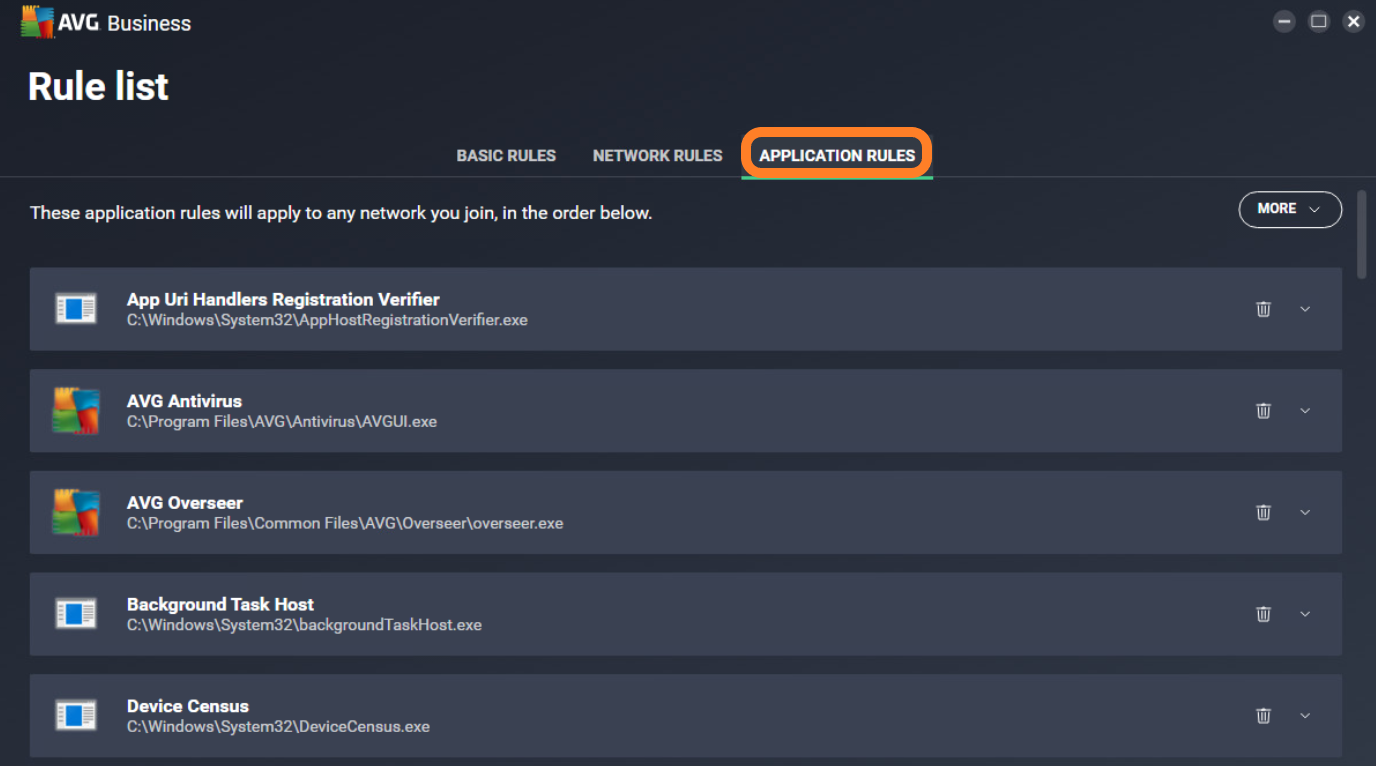Click the Device Census application icon

(76, 716)
